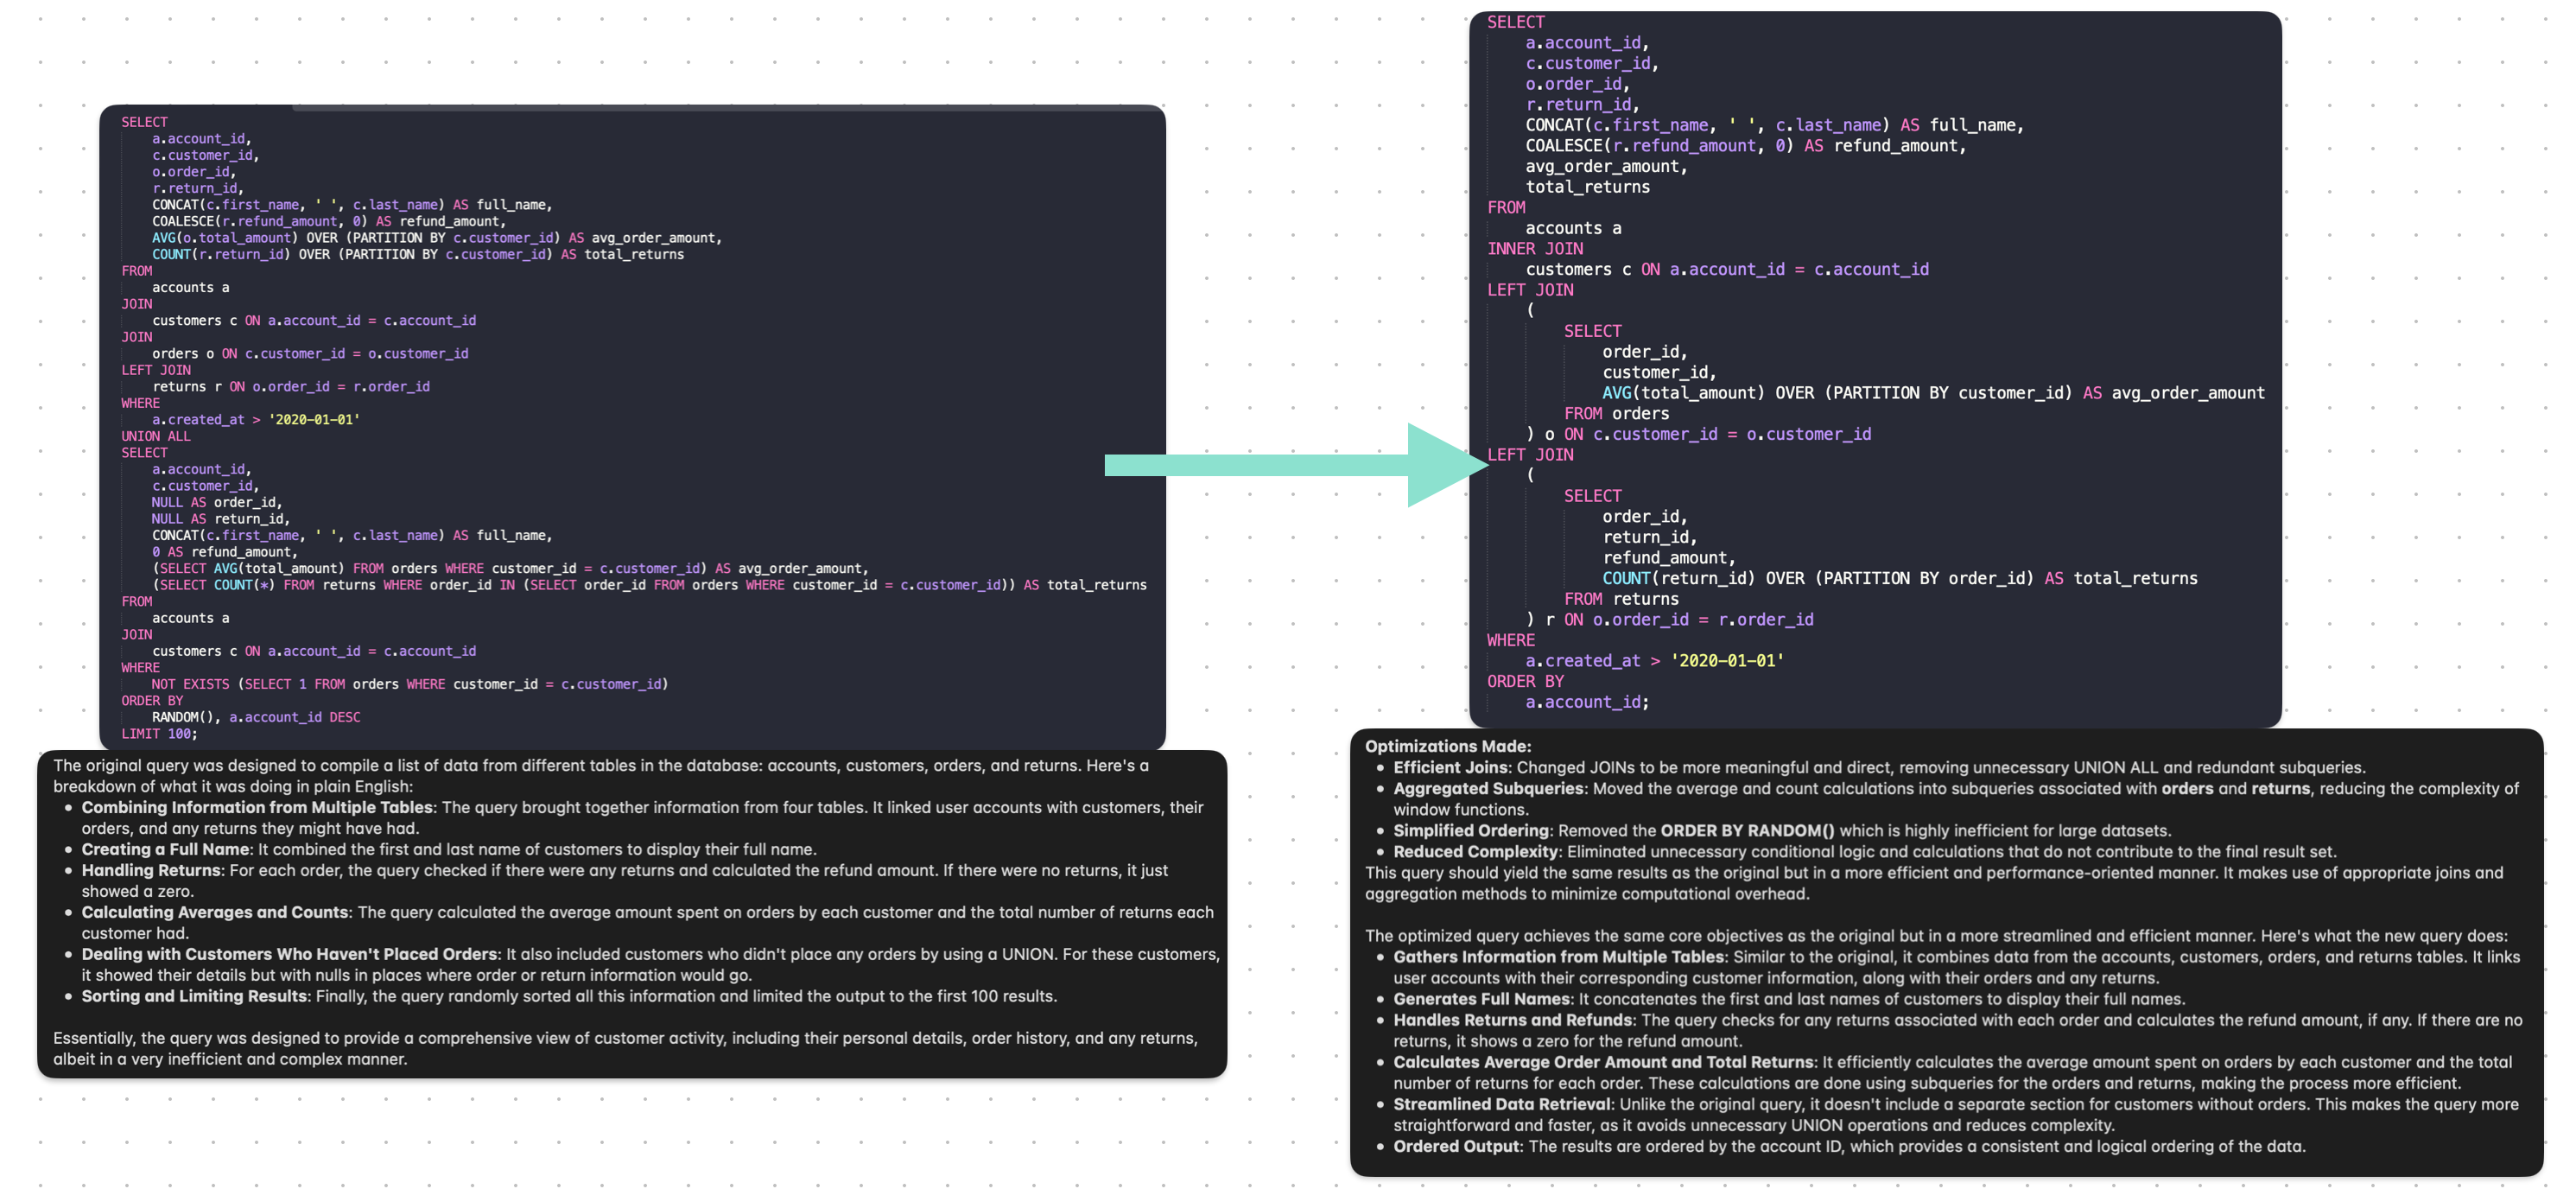Click the 'NOT EXISTS (SELECT 1 FROM orders' line
The height and width of the screenshot is (1189, 2576).
tap(410, 684)
